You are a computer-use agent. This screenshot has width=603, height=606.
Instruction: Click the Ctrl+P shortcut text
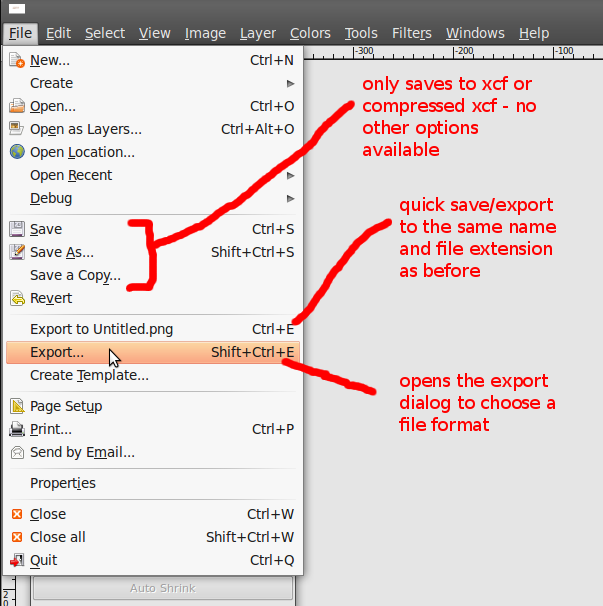pos(273,429)
